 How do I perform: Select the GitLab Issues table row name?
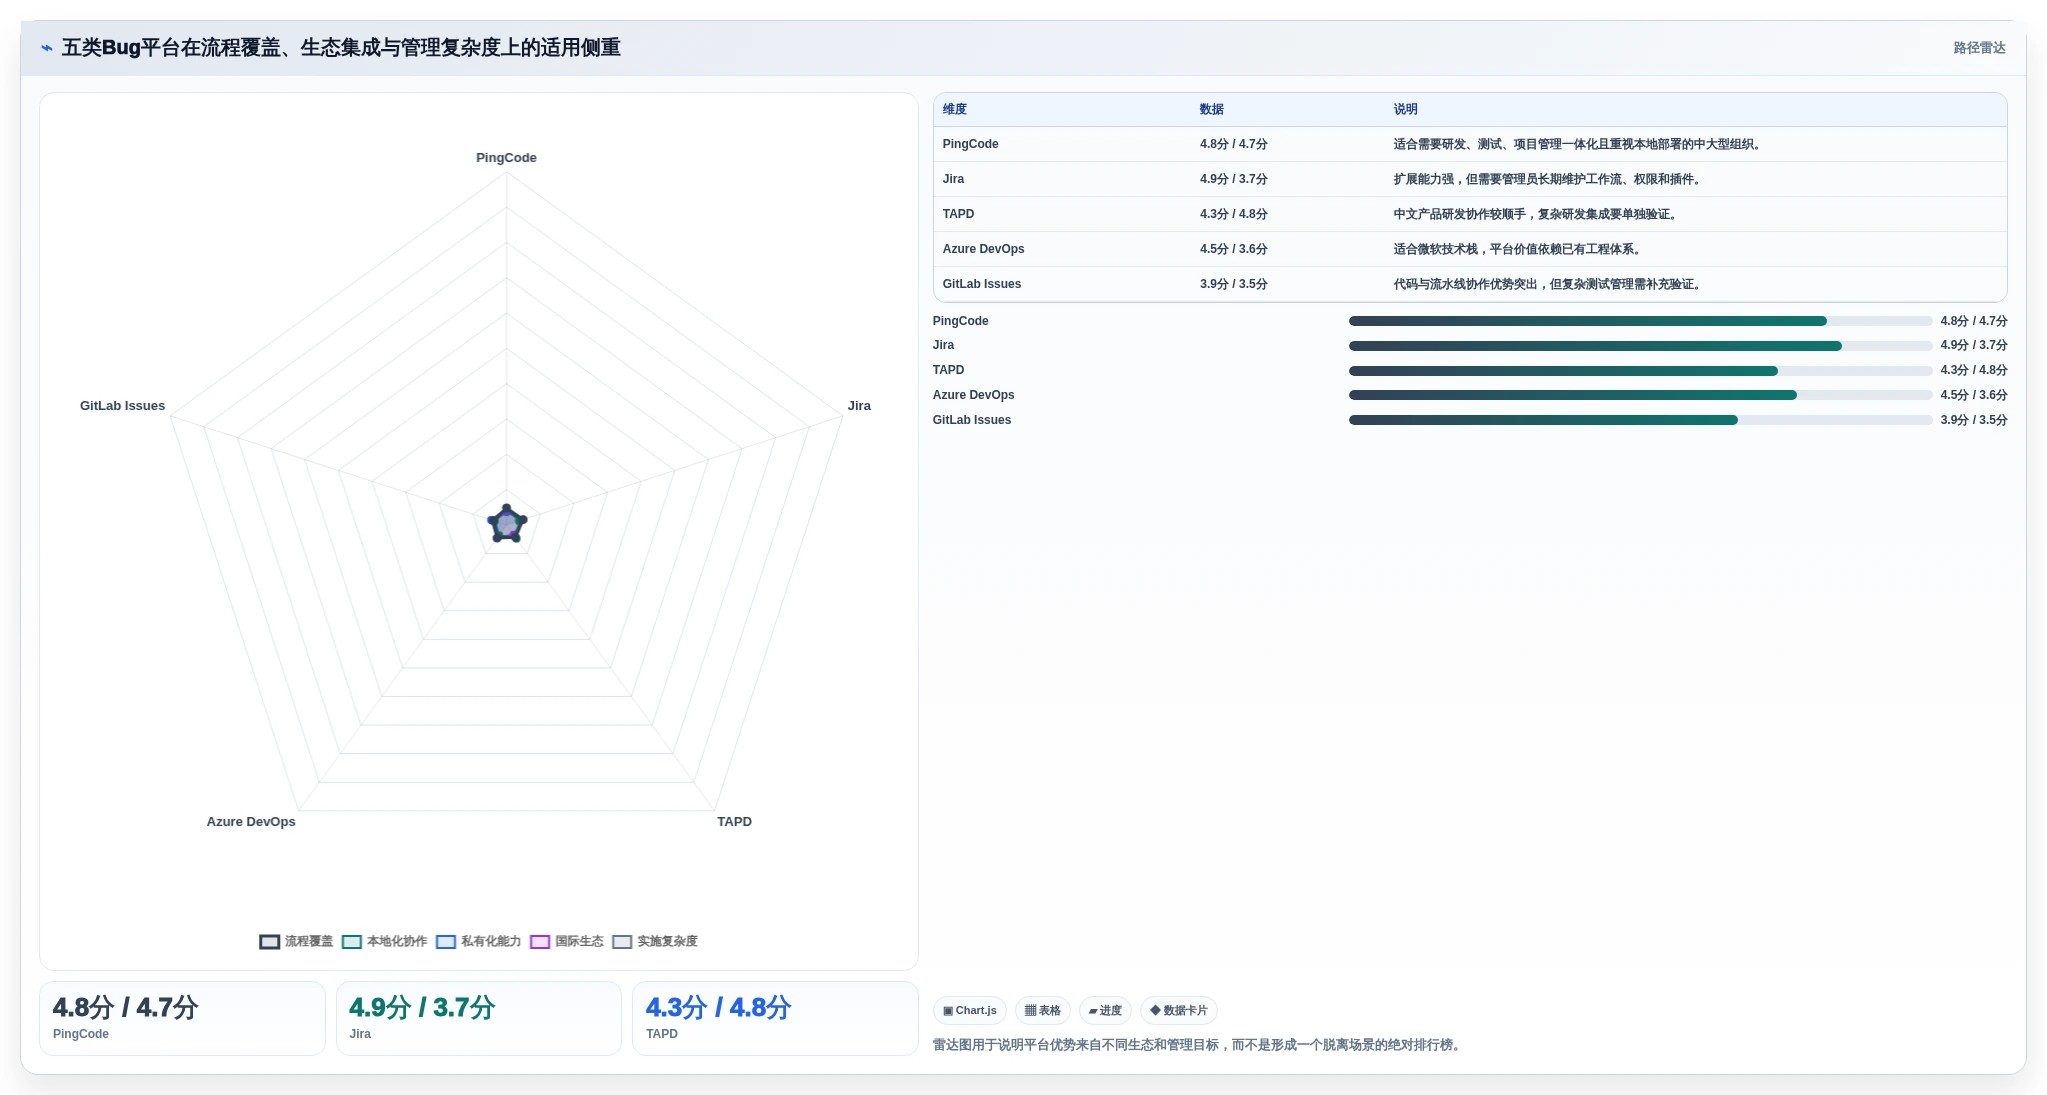point(981,284)
